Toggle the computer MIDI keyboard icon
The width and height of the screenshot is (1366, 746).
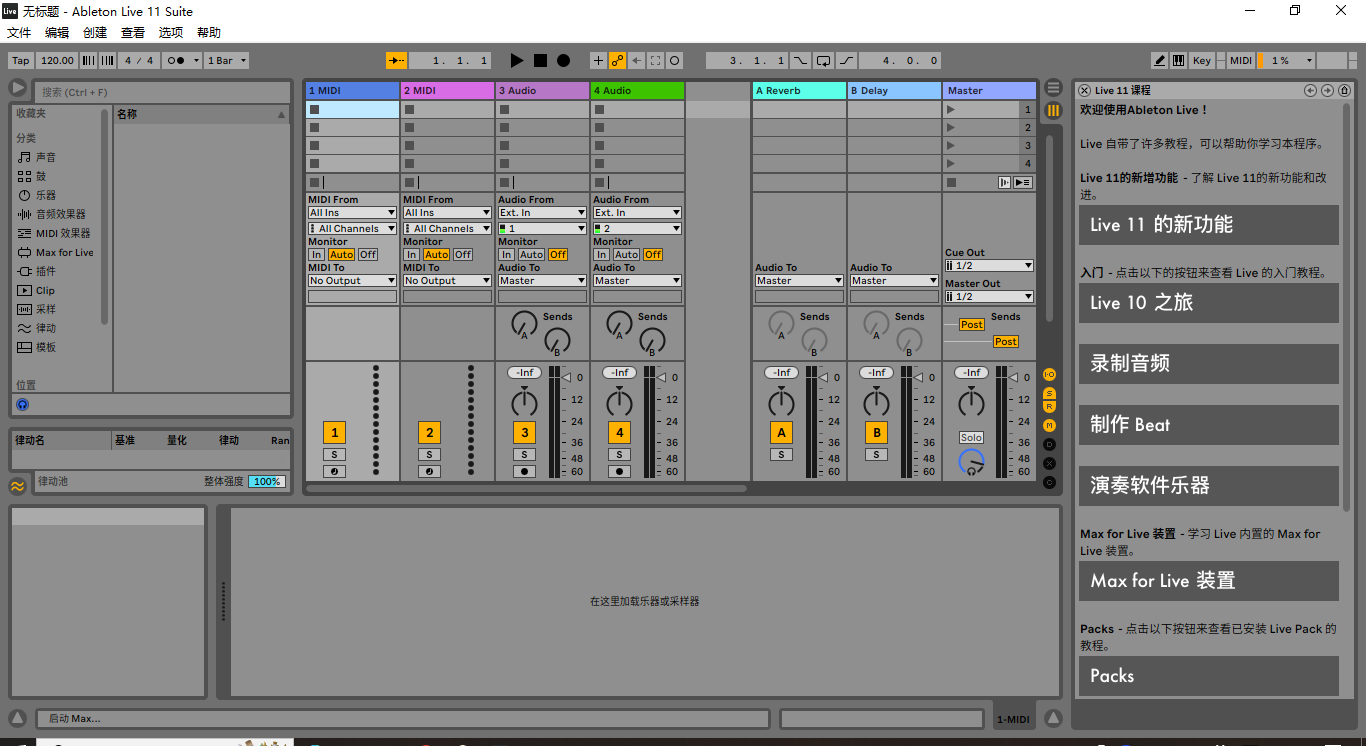1178,61
